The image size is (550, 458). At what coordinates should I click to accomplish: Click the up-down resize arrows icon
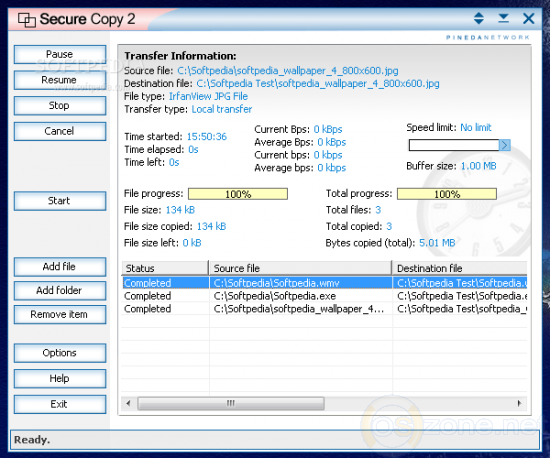478,18
